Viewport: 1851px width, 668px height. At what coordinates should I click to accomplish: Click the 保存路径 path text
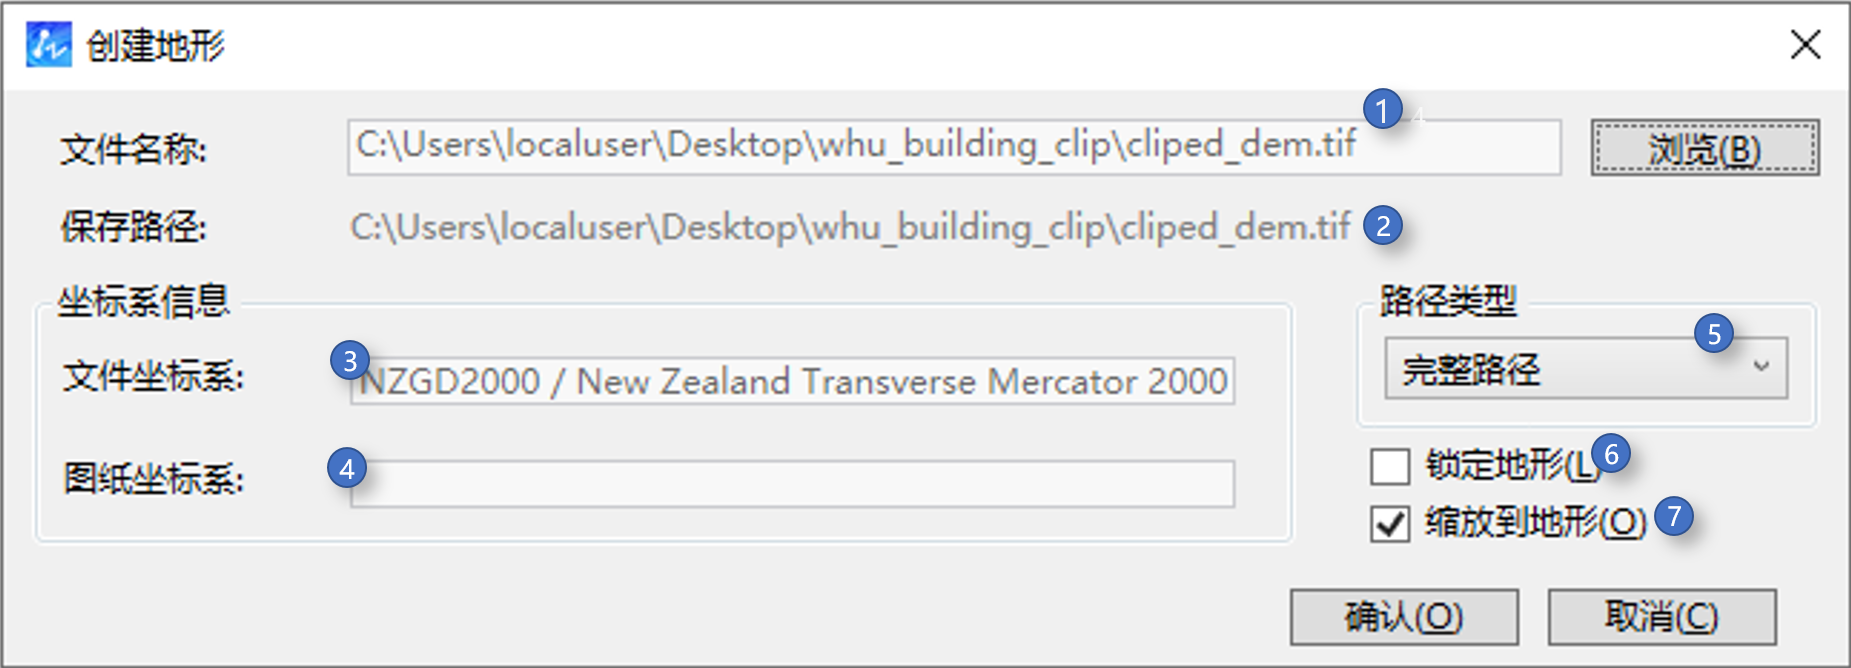click(850, 228)
